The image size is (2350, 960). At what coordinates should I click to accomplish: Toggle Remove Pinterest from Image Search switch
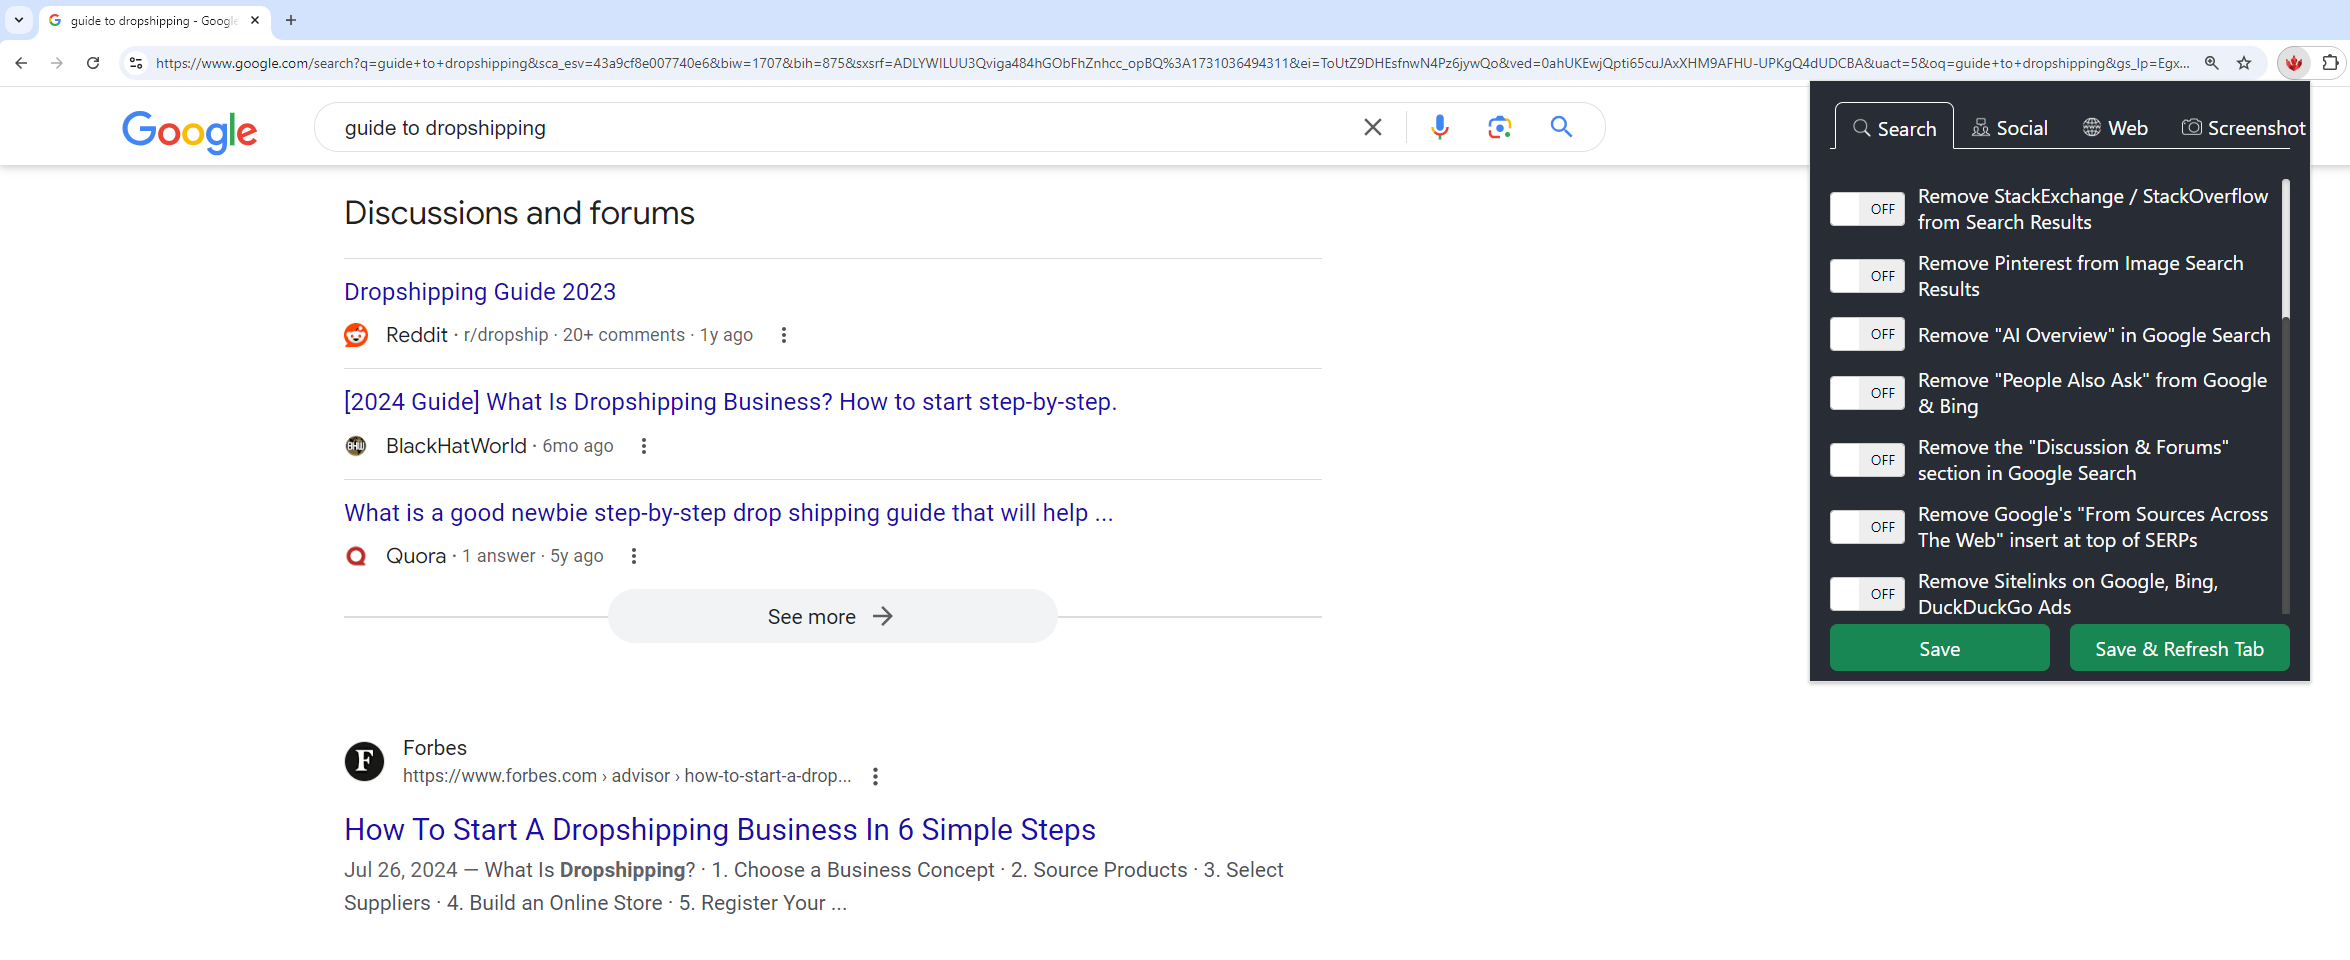1867,276
